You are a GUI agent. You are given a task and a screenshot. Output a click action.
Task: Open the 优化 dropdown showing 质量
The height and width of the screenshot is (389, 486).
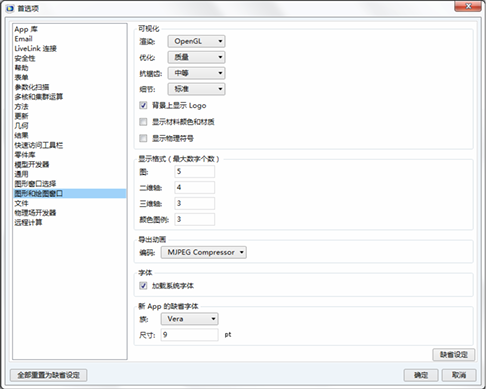point(196,57)
